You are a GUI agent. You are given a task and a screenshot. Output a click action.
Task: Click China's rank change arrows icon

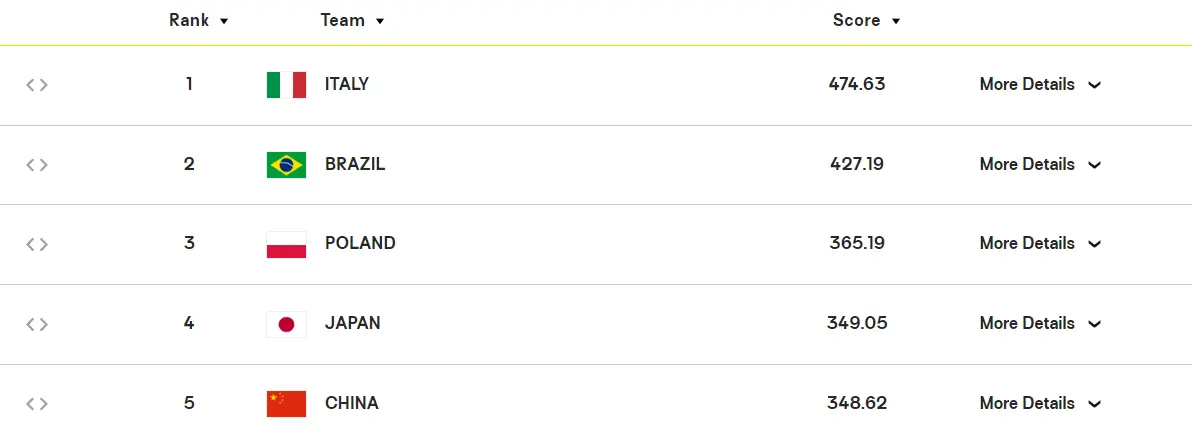click(x=37, y=404)
